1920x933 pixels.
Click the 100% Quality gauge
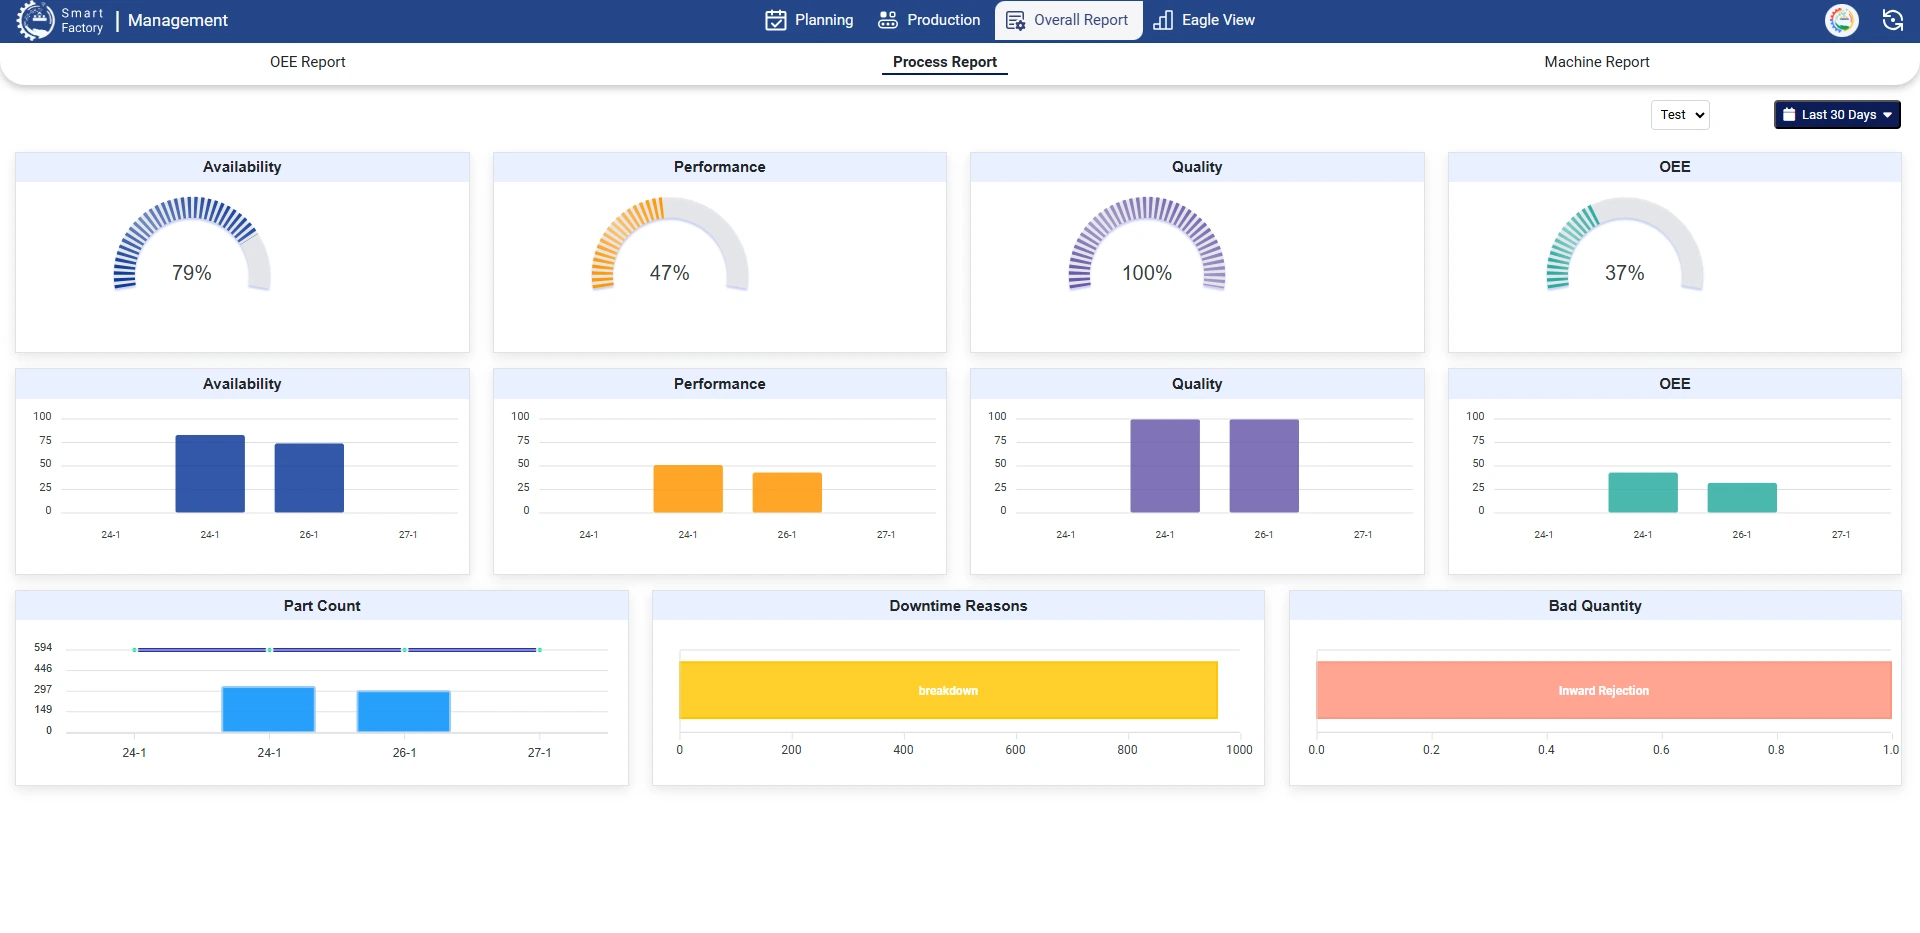[x=1147, y=245]
